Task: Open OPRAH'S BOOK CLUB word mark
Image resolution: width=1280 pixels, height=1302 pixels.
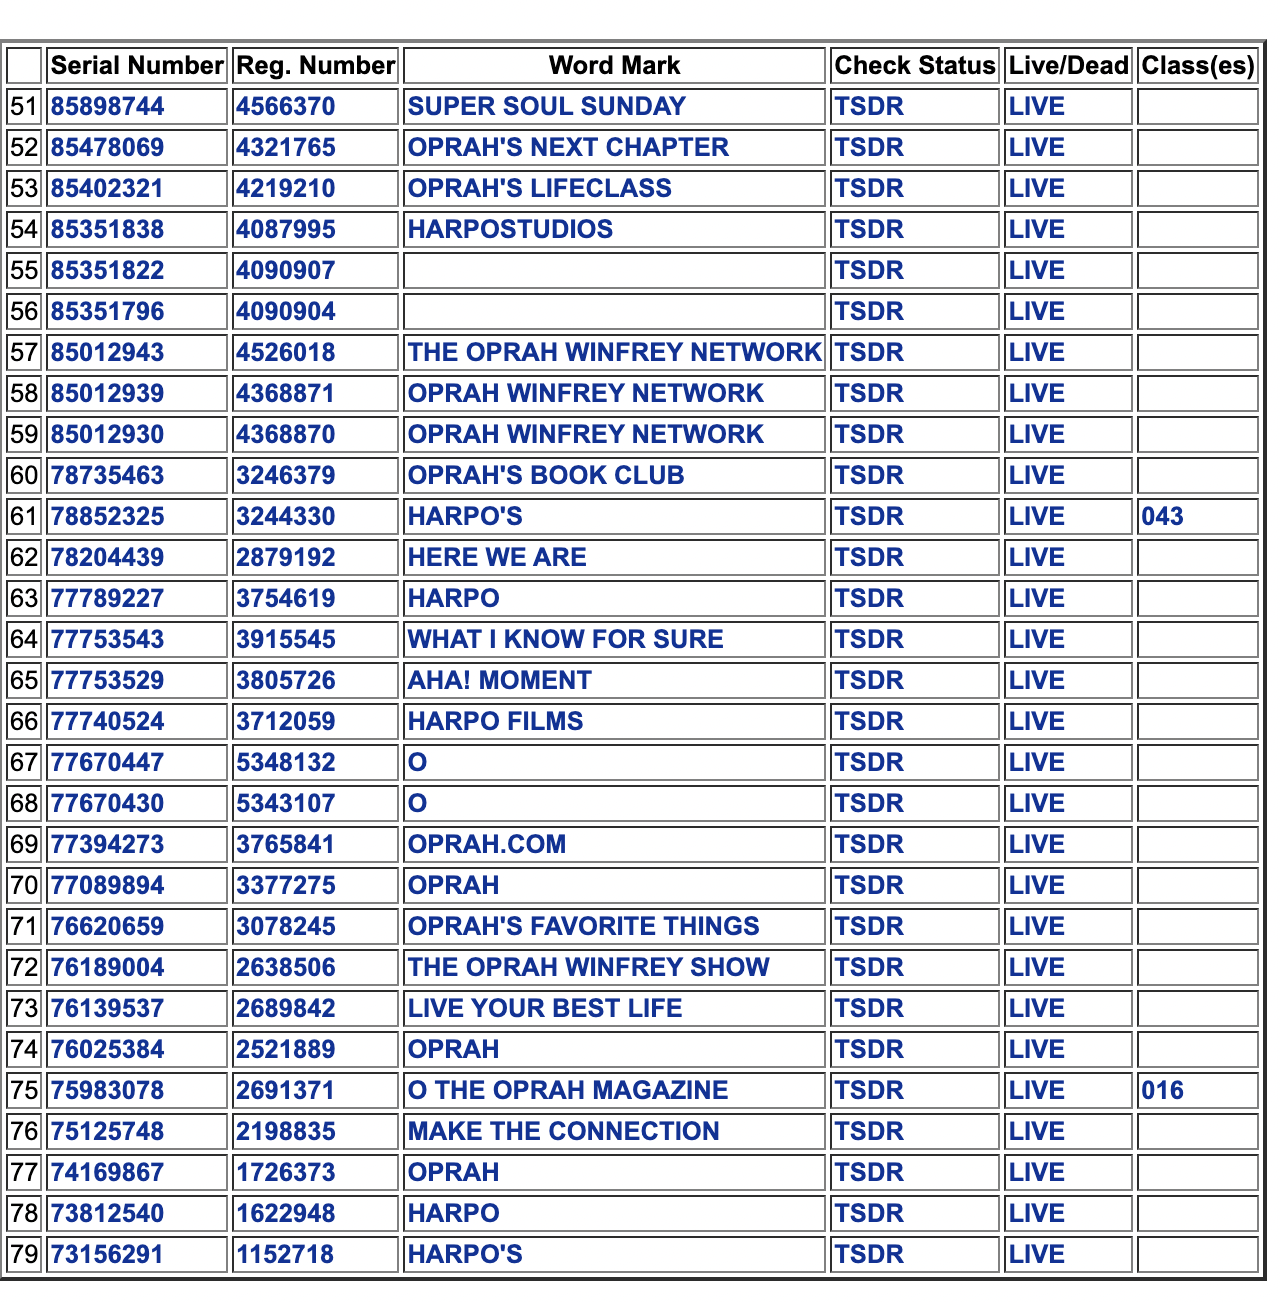Action: [546, 476]
